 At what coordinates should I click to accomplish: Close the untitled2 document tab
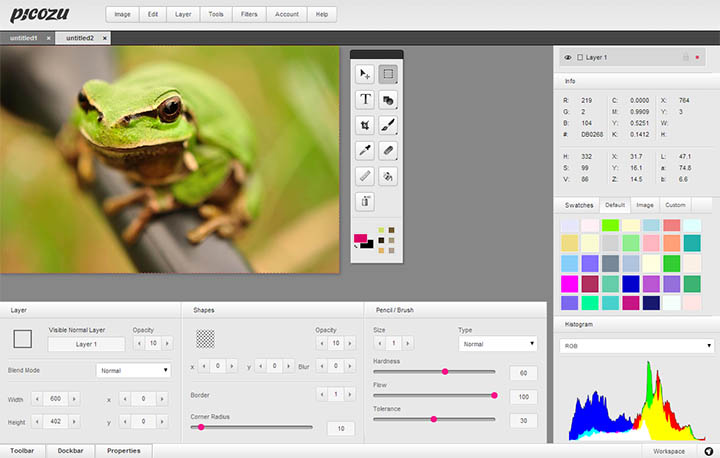pos(105,38)
